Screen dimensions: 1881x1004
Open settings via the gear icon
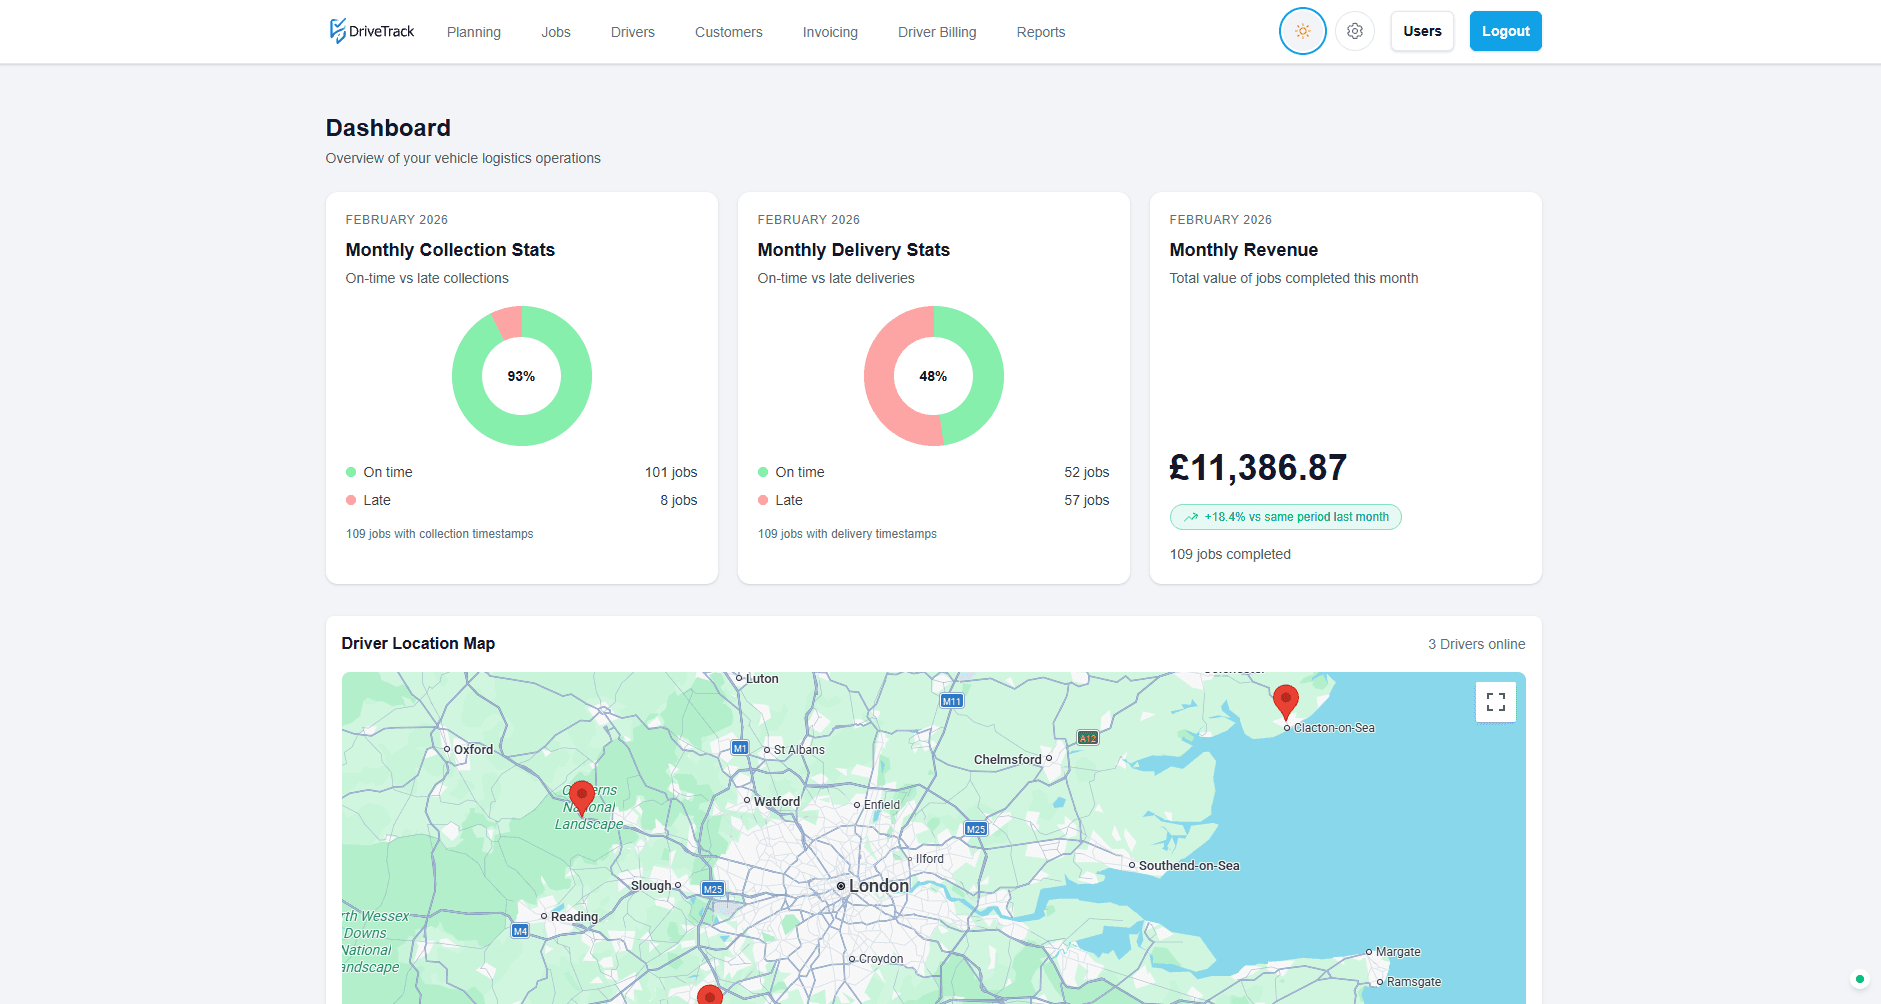1354,31
